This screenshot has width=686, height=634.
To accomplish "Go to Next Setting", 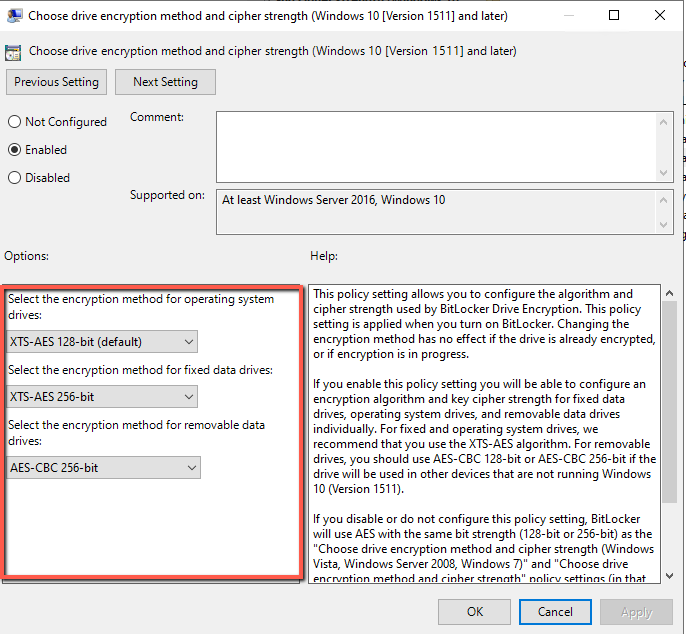I will pos(165,82).
